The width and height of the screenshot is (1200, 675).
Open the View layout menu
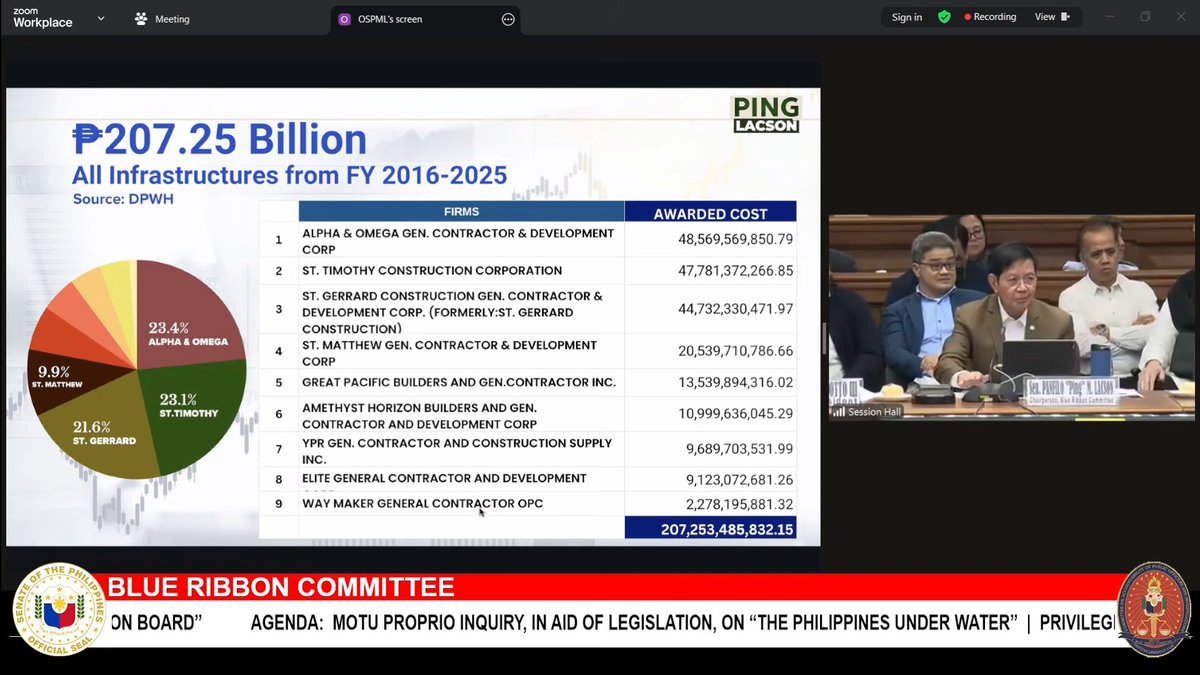click(1052, 17)
